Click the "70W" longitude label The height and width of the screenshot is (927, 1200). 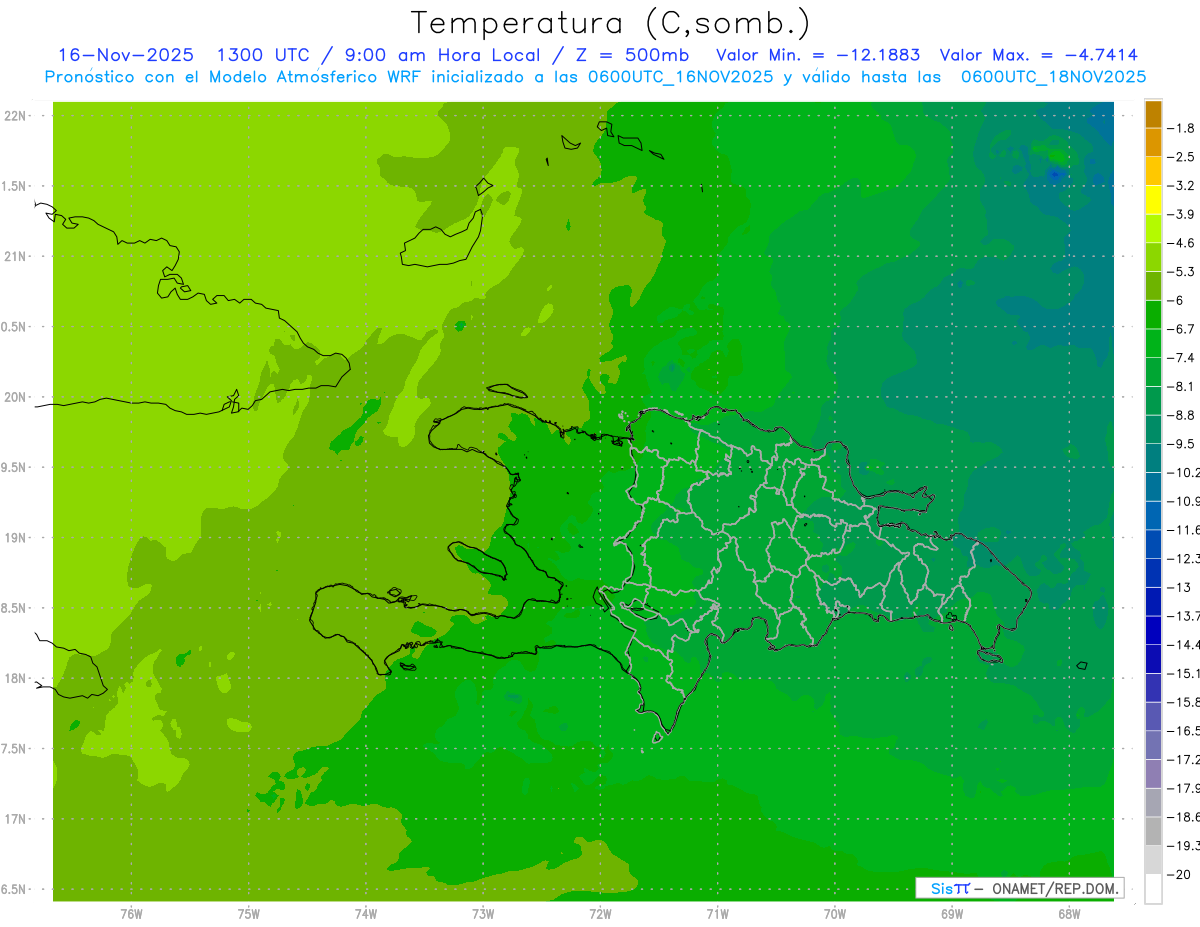coord(834,914)
